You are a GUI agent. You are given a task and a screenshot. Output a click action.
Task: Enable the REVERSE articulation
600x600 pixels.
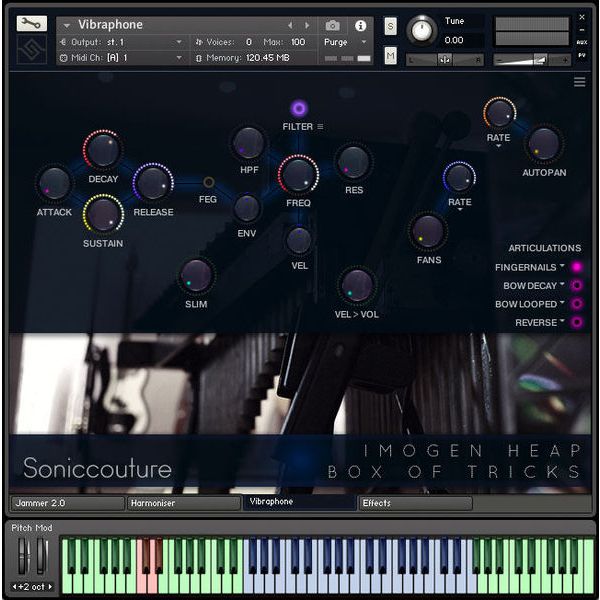577,322
